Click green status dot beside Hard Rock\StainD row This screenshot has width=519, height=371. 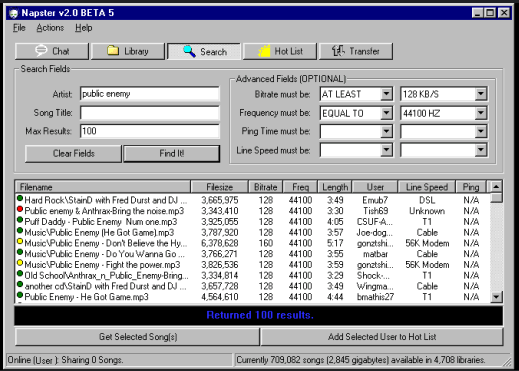20,199
